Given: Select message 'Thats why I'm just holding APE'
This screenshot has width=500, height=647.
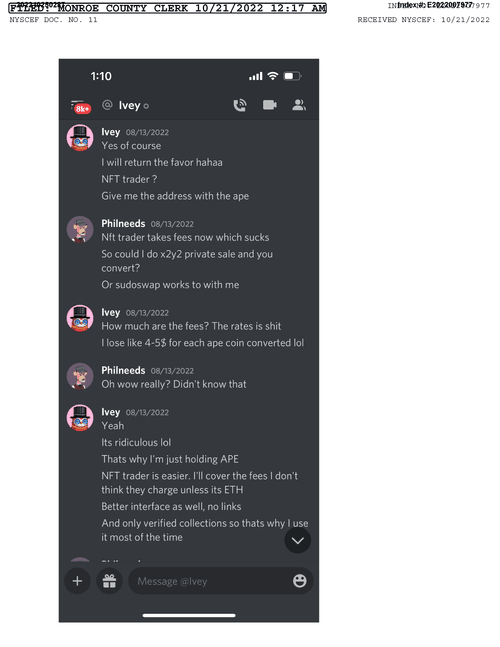Looking at the screenshot, I should [x=170, y=459].
